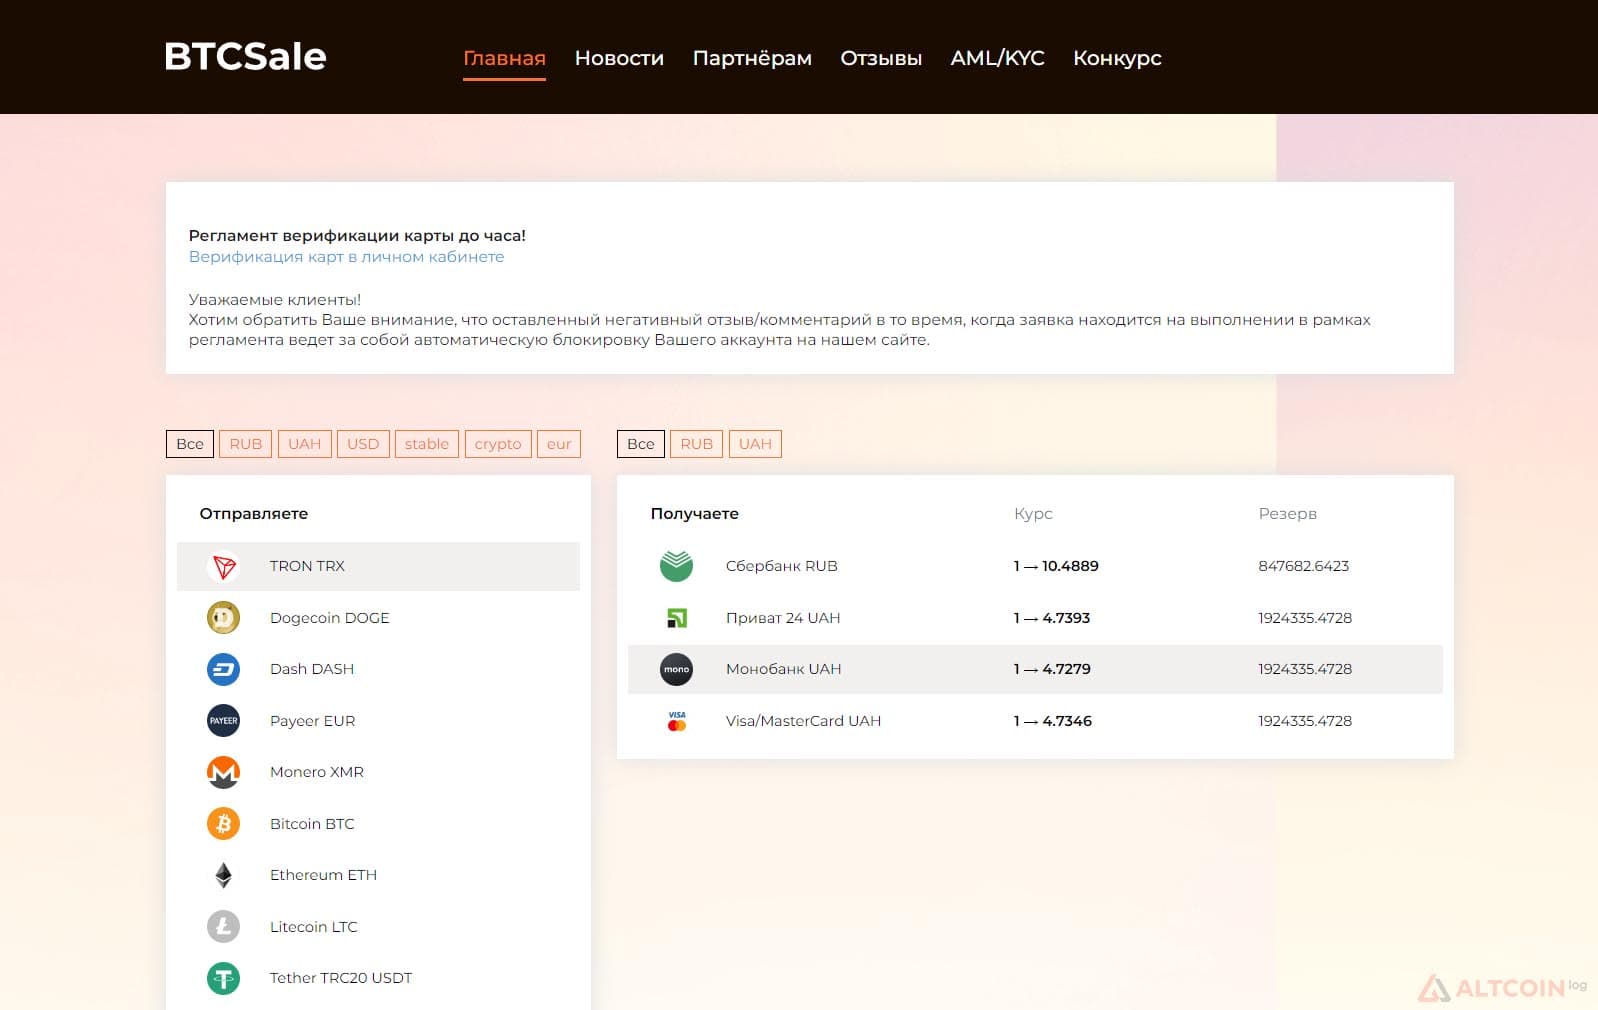Filter sending currencies by stable

point(427,444)
